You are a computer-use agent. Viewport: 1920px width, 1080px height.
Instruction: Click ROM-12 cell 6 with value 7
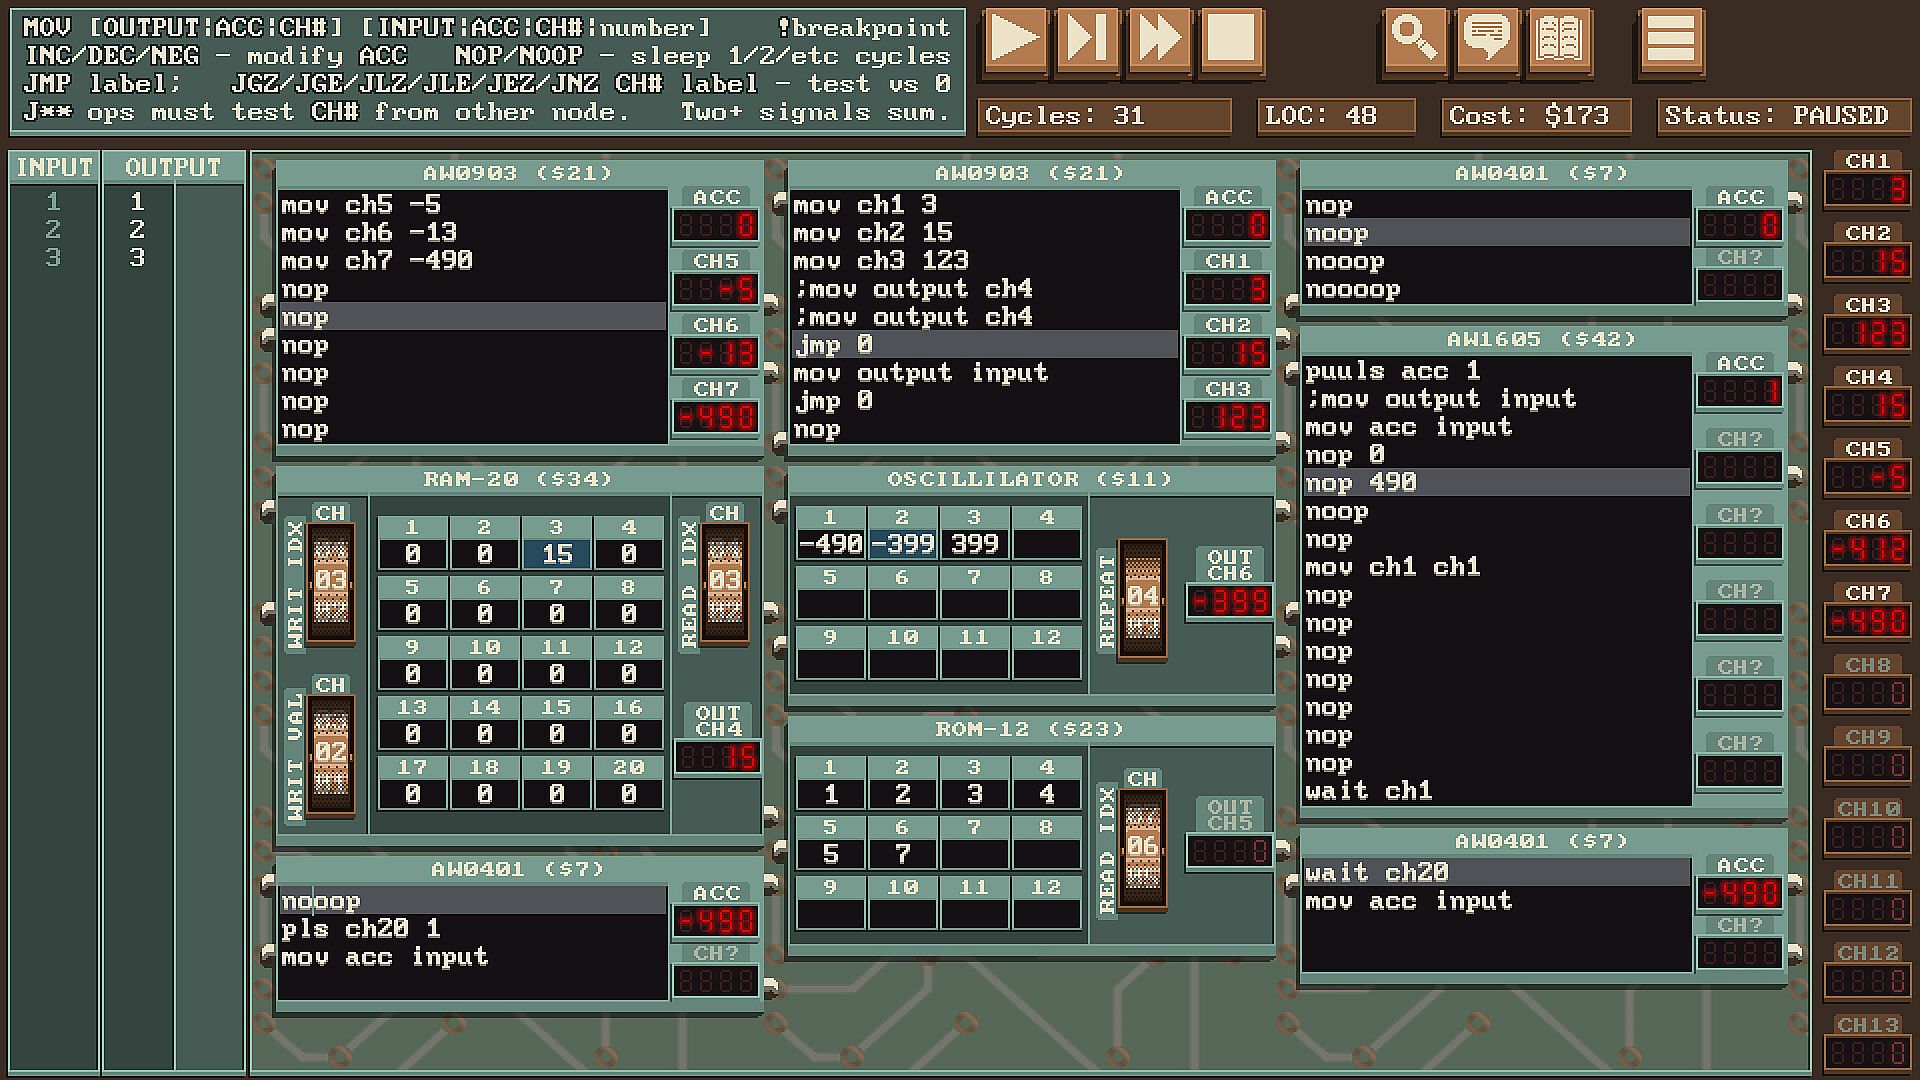902,854
